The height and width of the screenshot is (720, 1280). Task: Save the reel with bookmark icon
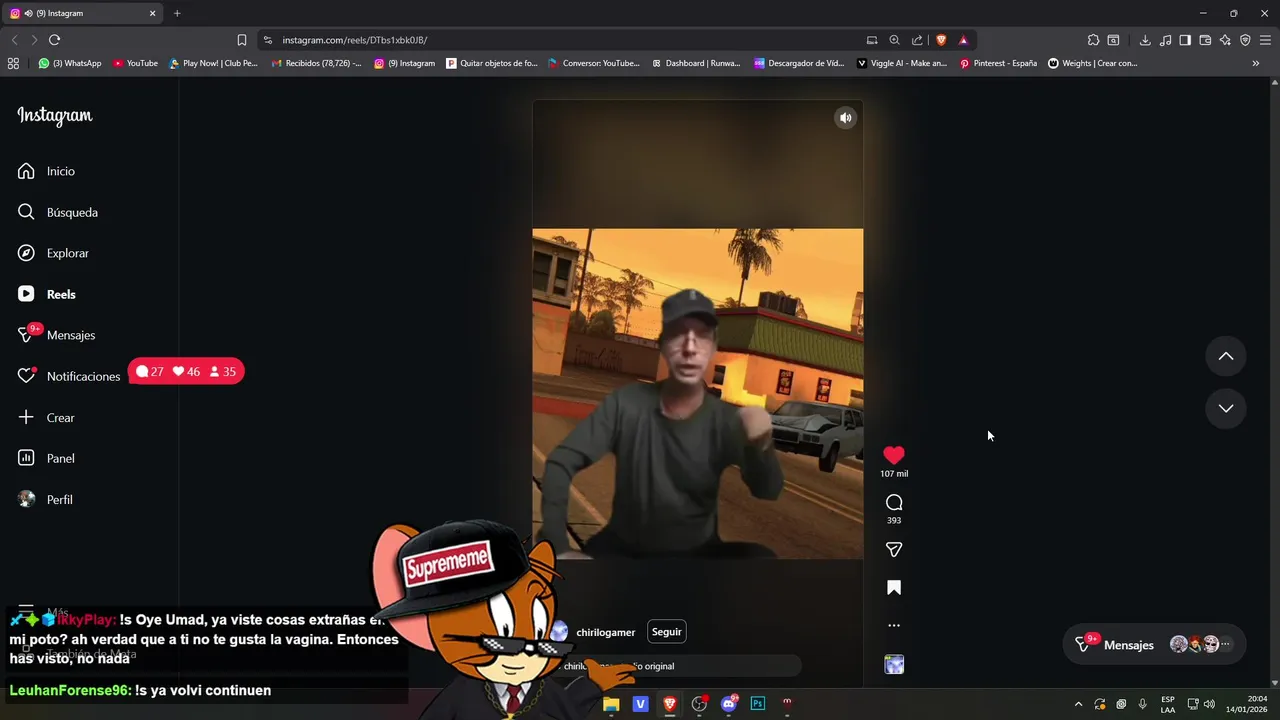894,588
